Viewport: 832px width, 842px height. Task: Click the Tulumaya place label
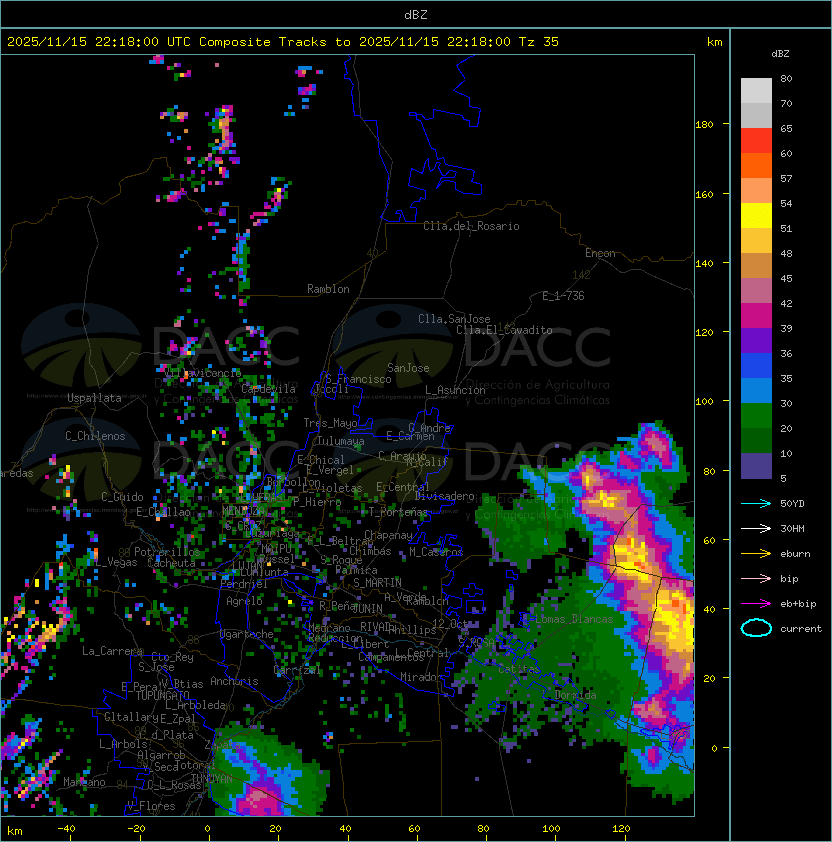pyautogui.click(x=341, y=441)
